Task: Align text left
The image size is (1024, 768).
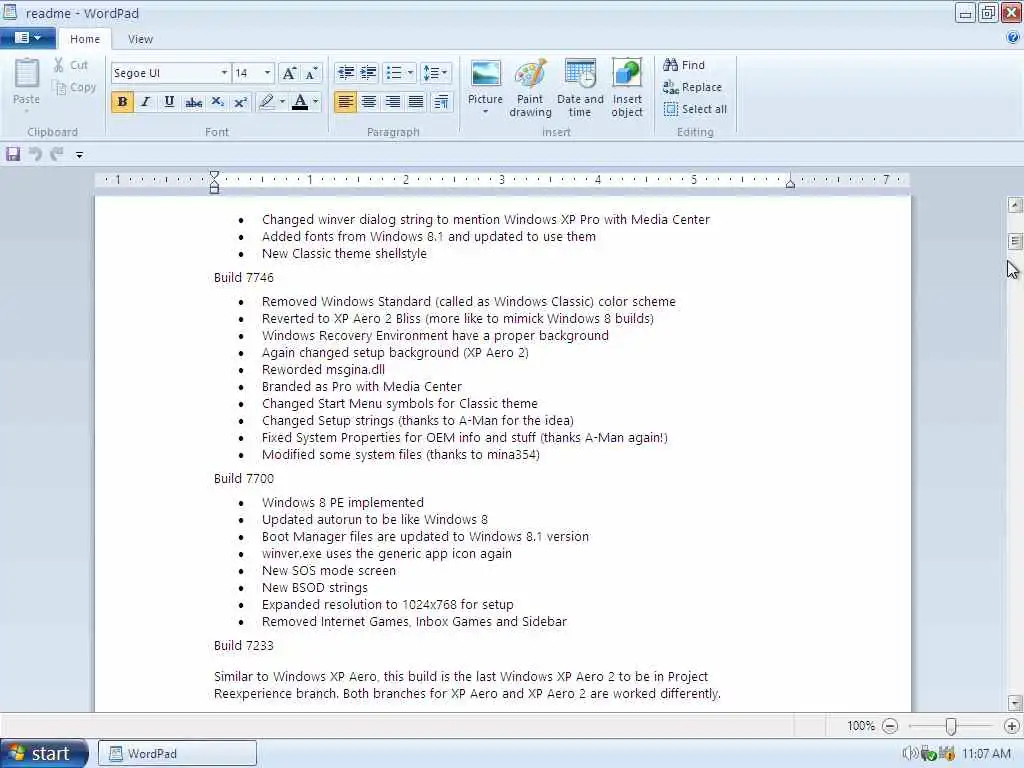Action: click(345, 102)
